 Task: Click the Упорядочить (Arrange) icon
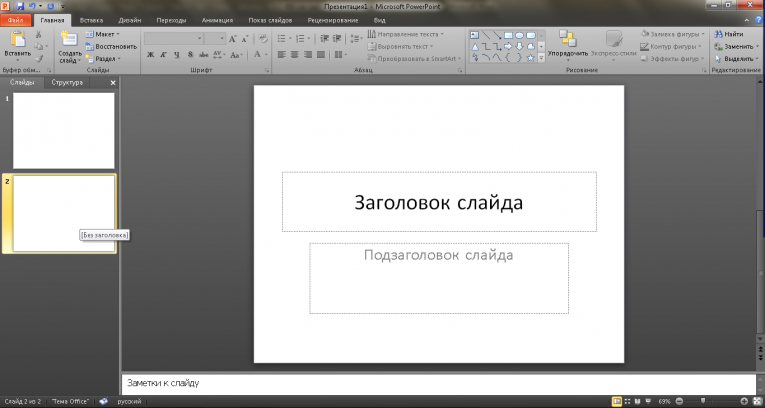(567, 40)
